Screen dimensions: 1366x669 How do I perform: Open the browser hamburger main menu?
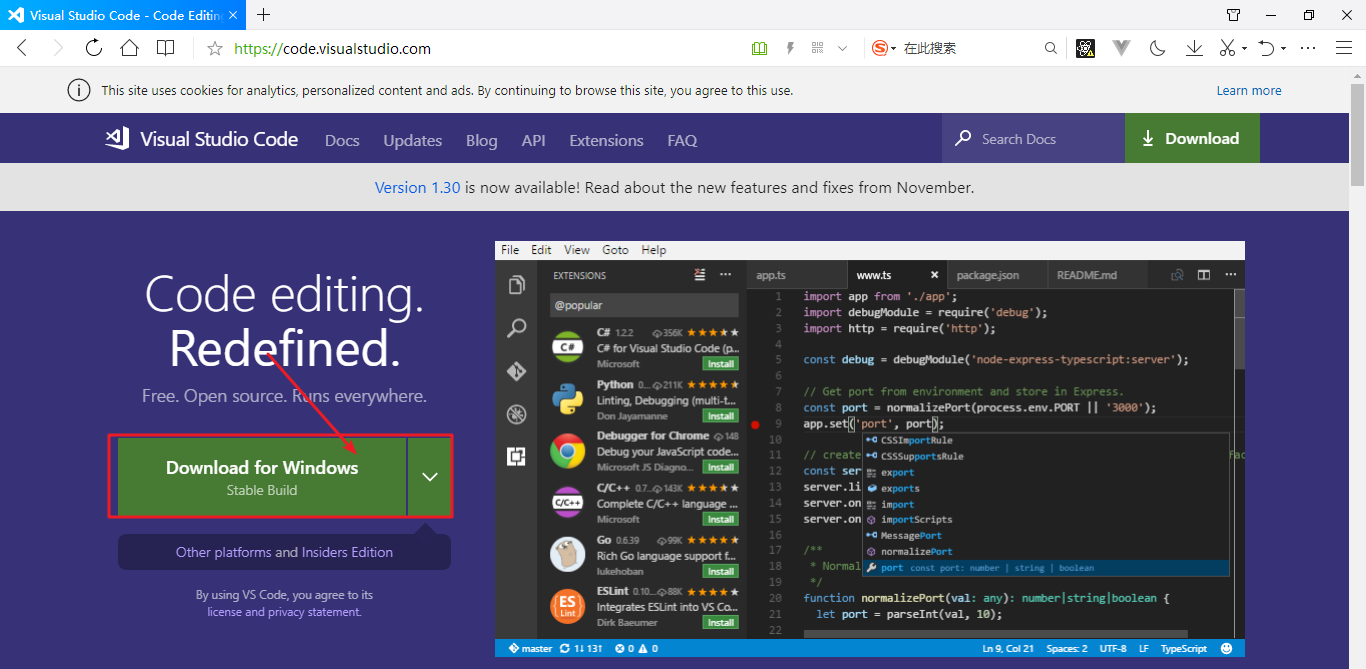(1344, 48)
